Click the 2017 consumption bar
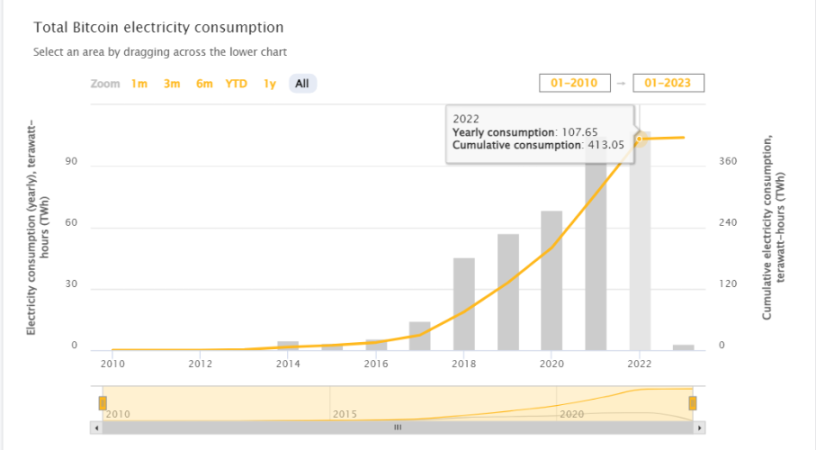 point(420,337)
